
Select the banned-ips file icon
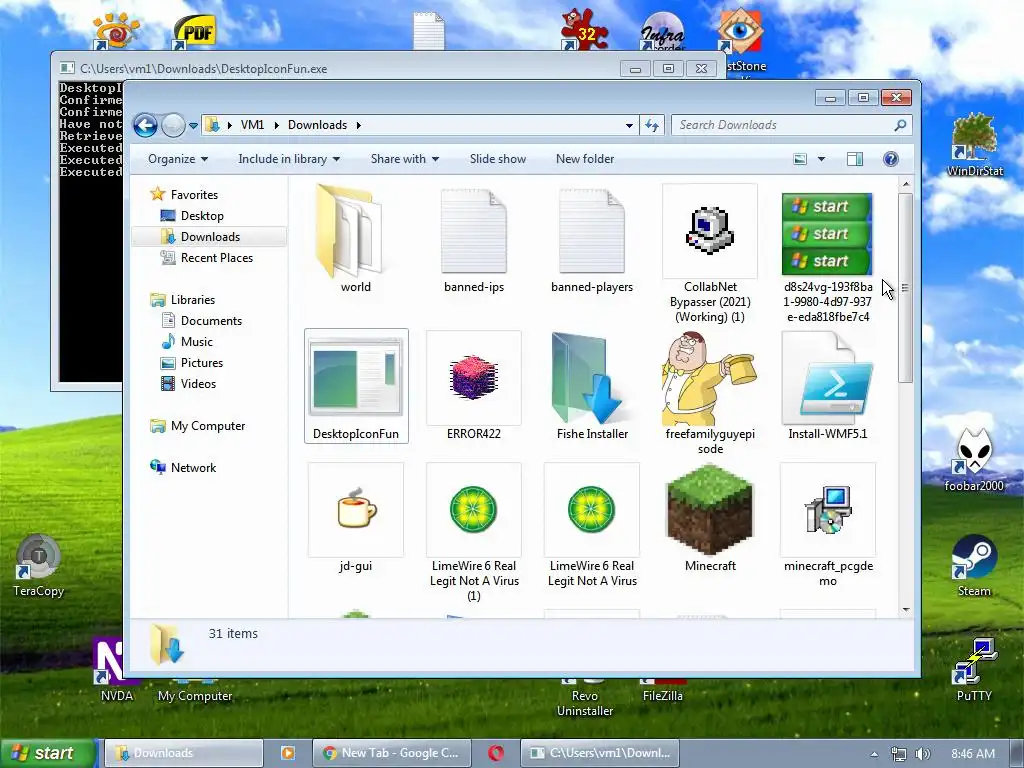pos(473,232)
